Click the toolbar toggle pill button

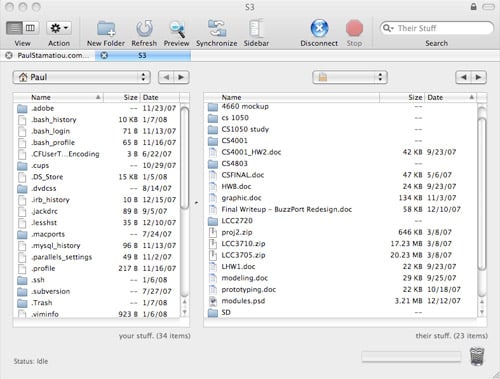488,7
